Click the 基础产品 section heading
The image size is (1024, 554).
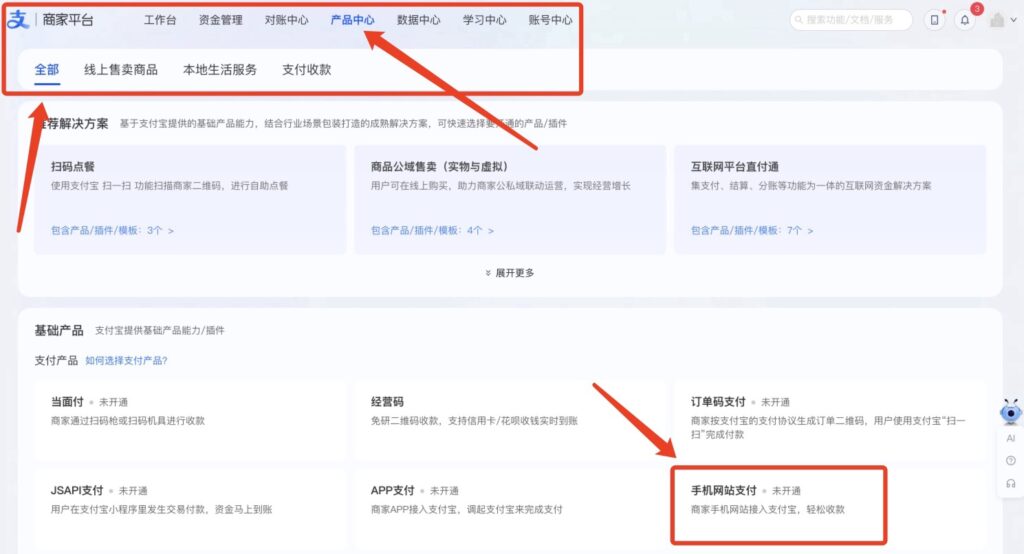tap(59, 331)
